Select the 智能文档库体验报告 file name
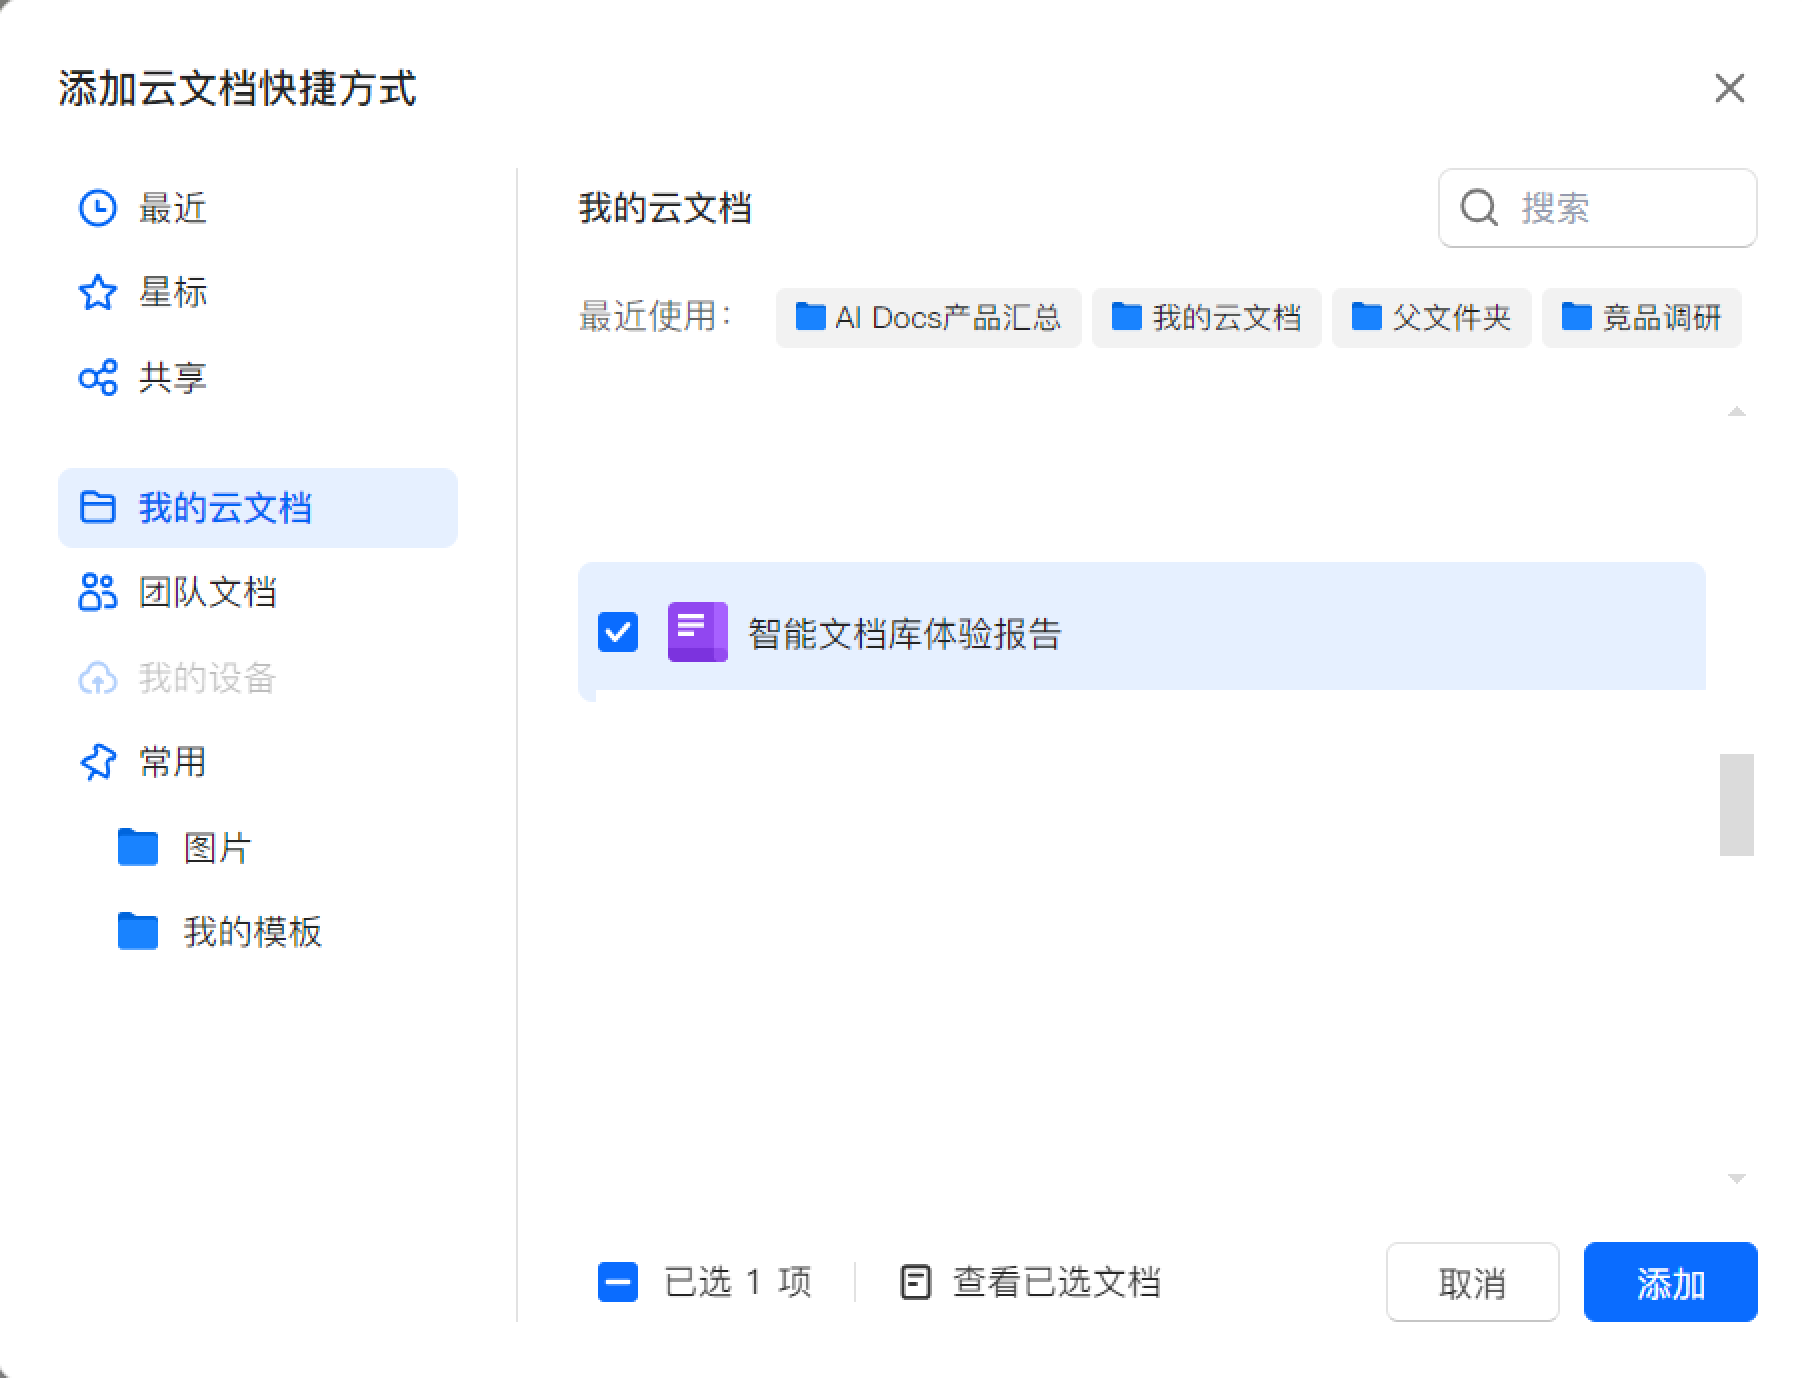Viewport: 1802px width, 1378px height. [x=905, y=634]
